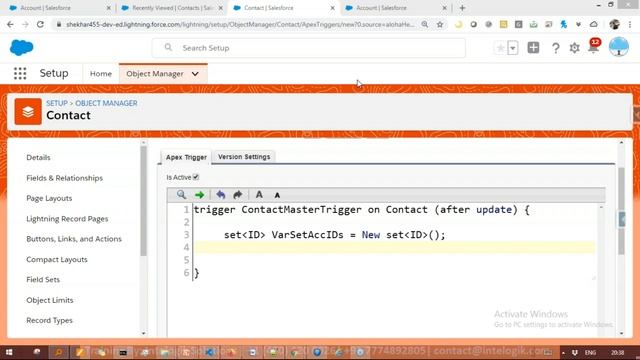Open Lightning Record Pages

[x=67, y=219]
